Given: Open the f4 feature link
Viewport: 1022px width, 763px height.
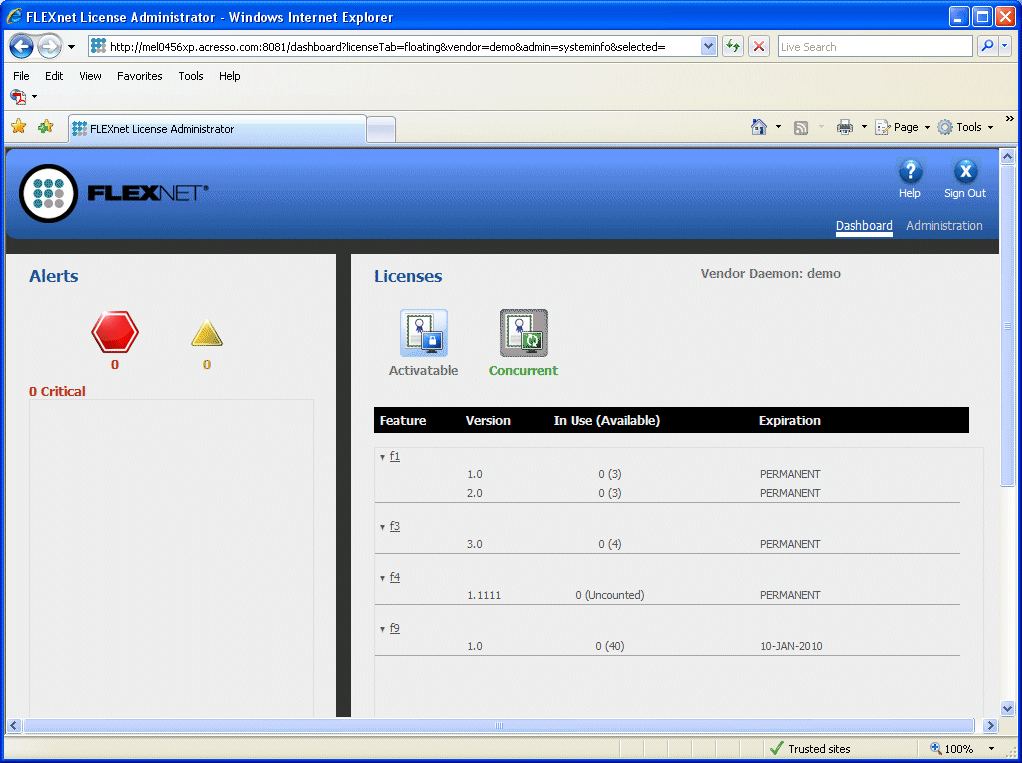Looking at the screenshot, I should click(x=395, y=577).
